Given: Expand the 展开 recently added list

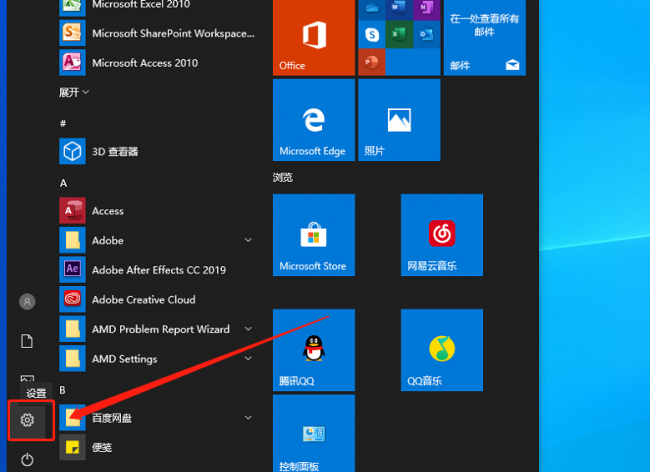Looking at the screenshot, I should pyautogui.click(x=74, y=92).
